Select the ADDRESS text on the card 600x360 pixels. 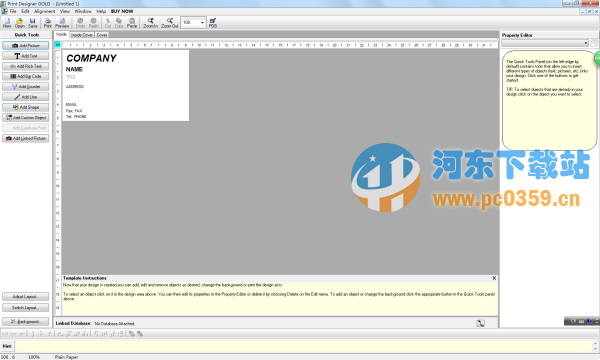pyautogui.click(x=75, y=87)
